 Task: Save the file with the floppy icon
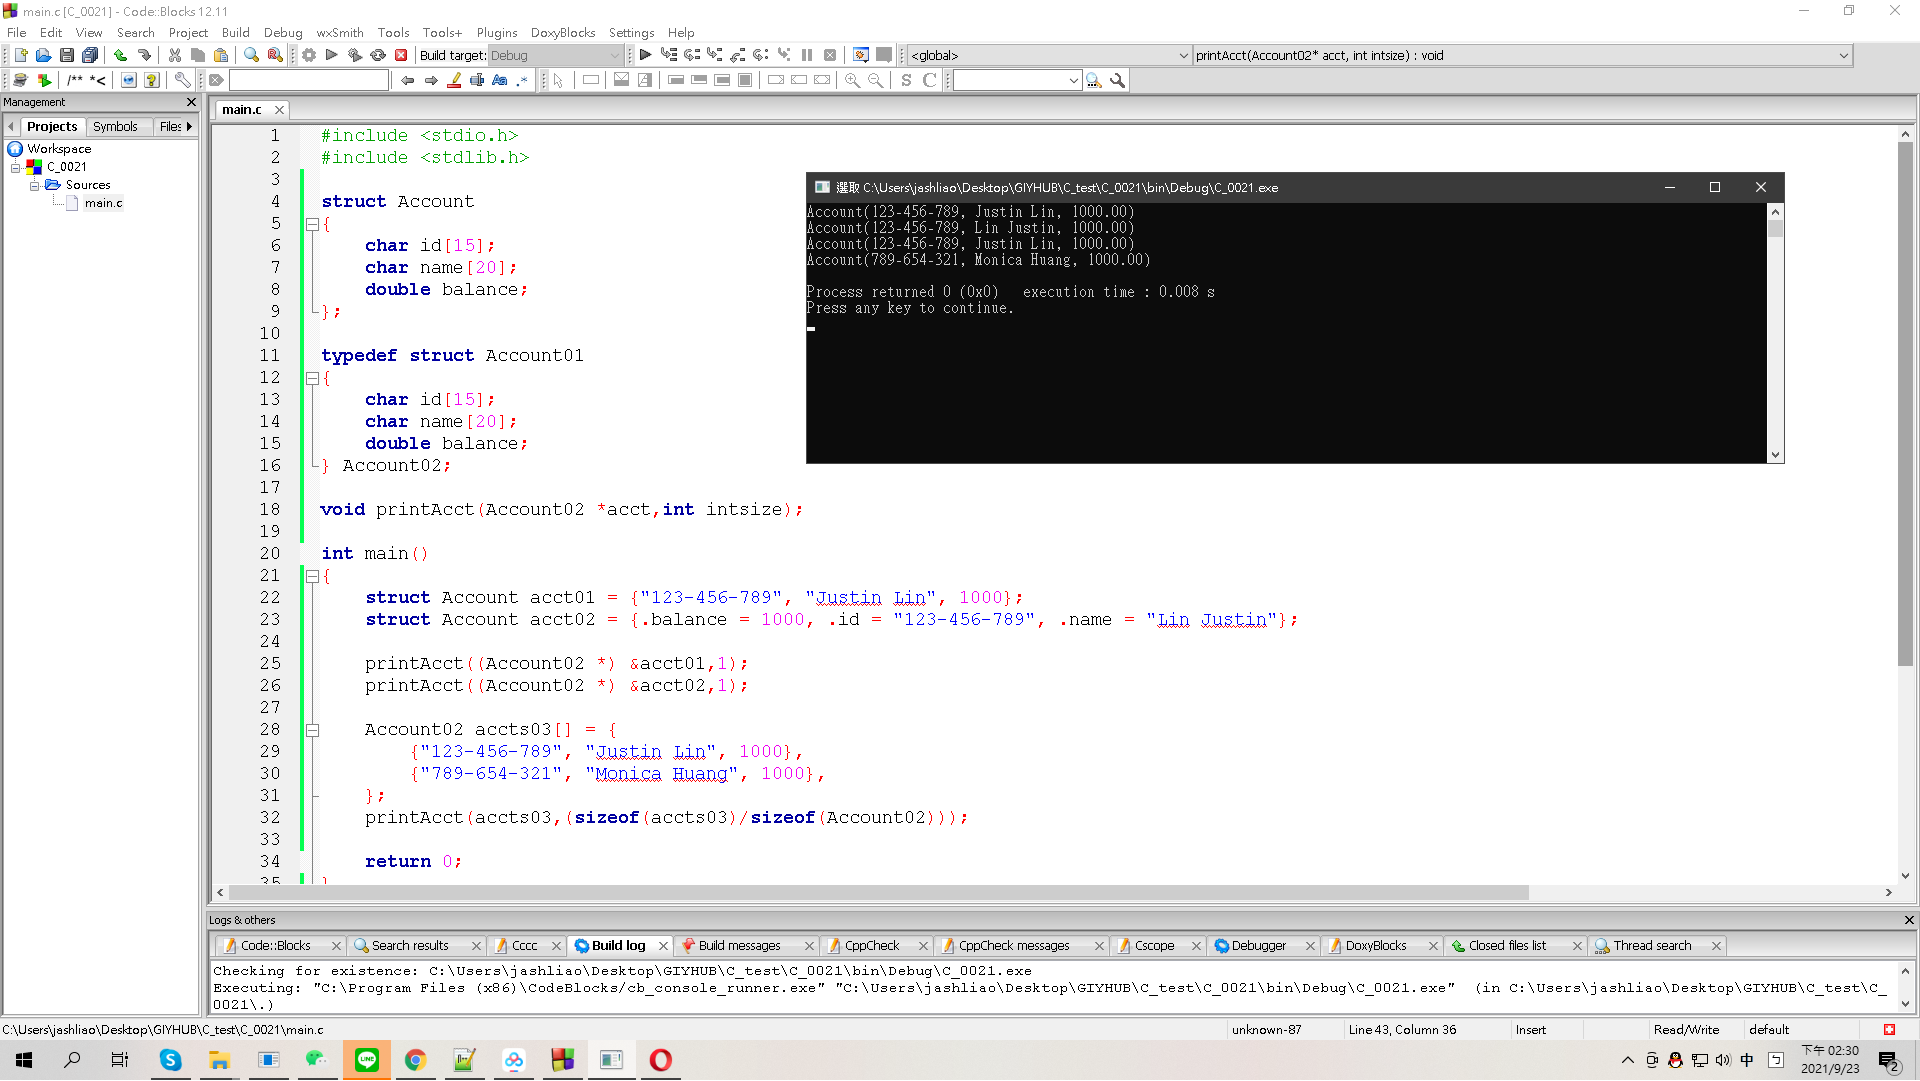tap(67, 55)
